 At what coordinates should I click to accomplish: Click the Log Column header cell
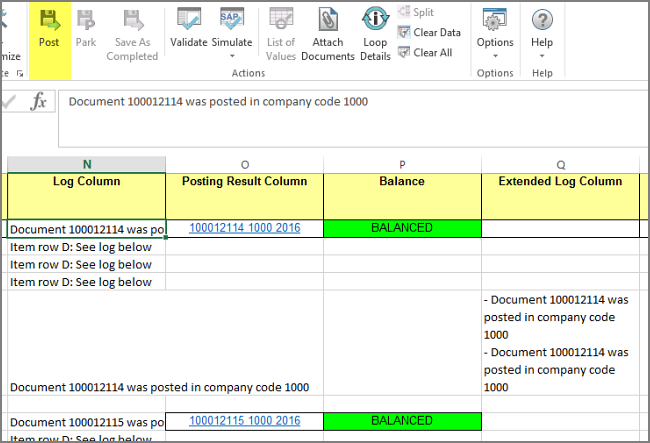pos(87,196)
